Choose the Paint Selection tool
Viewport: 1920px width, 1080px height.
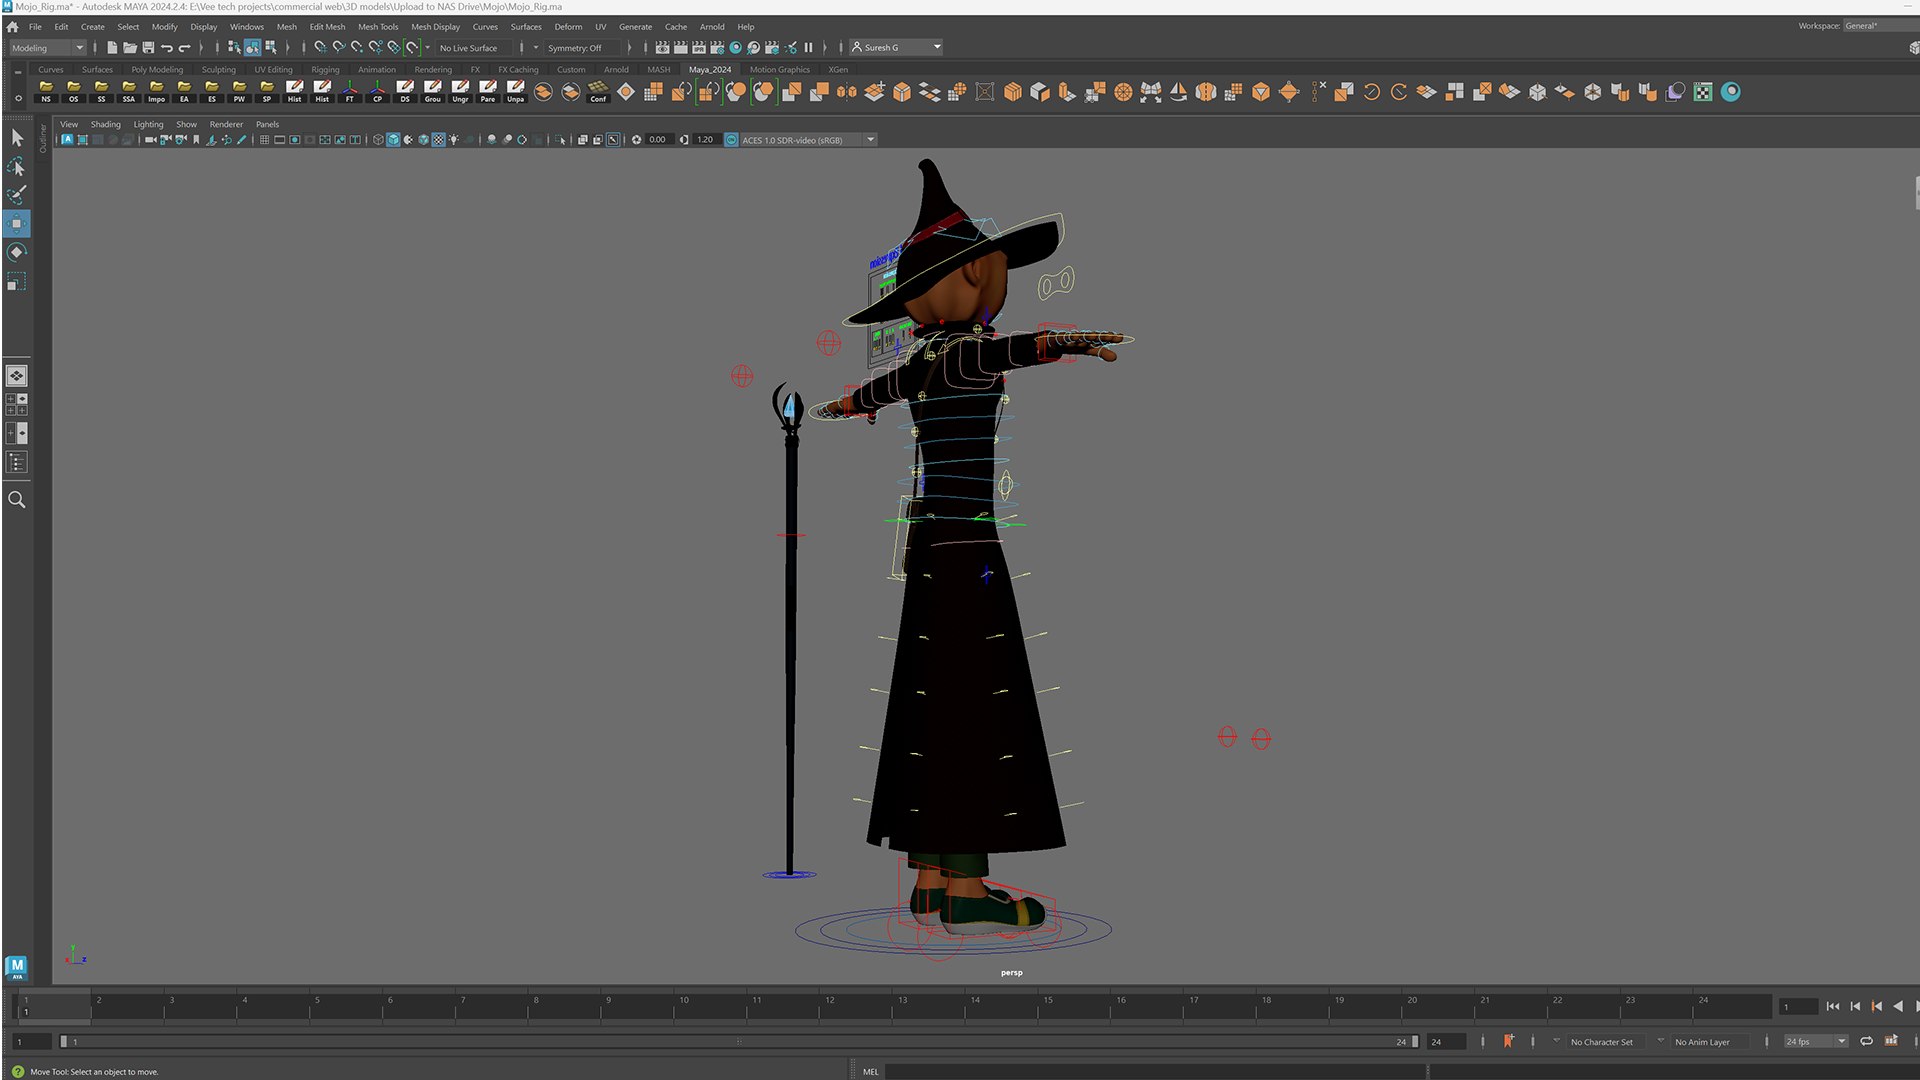(x=17, y=195)
